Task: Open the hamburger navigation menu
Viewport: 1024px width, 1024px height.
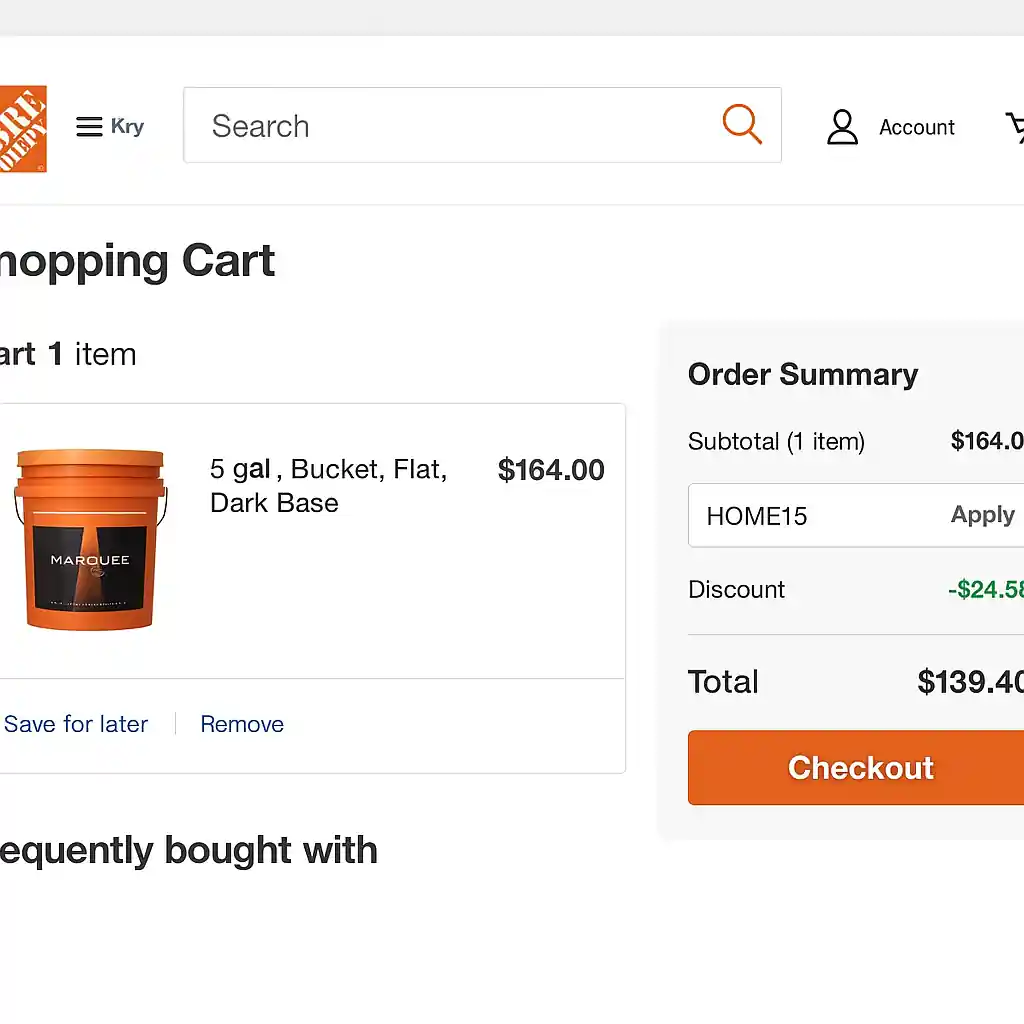Action: point(88,126)
